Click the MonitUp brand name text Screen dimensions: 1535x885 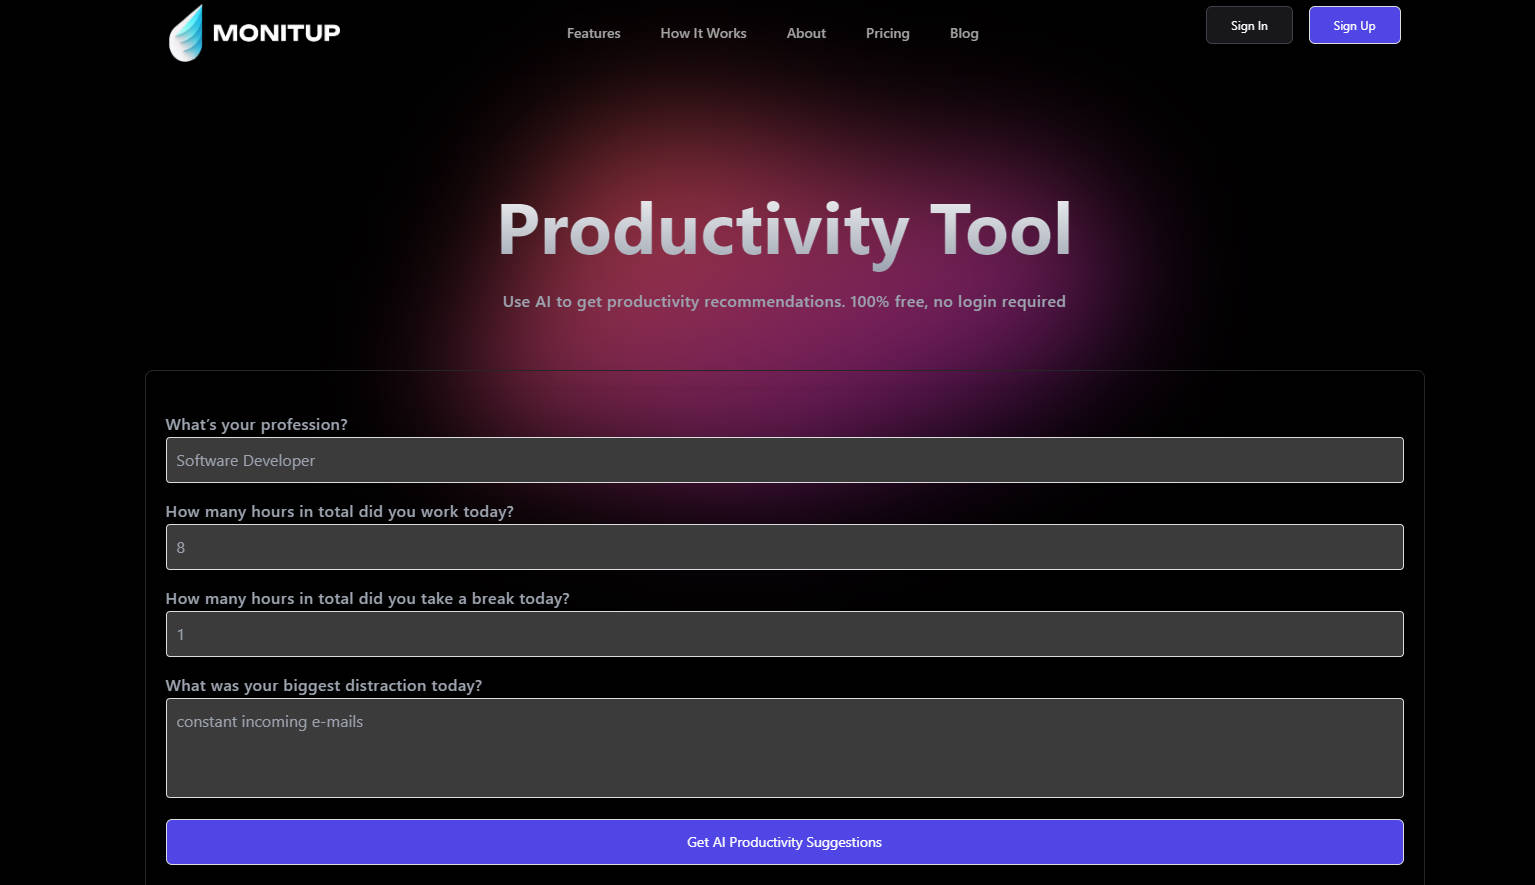pyautogui.click(x=277, y=32)
